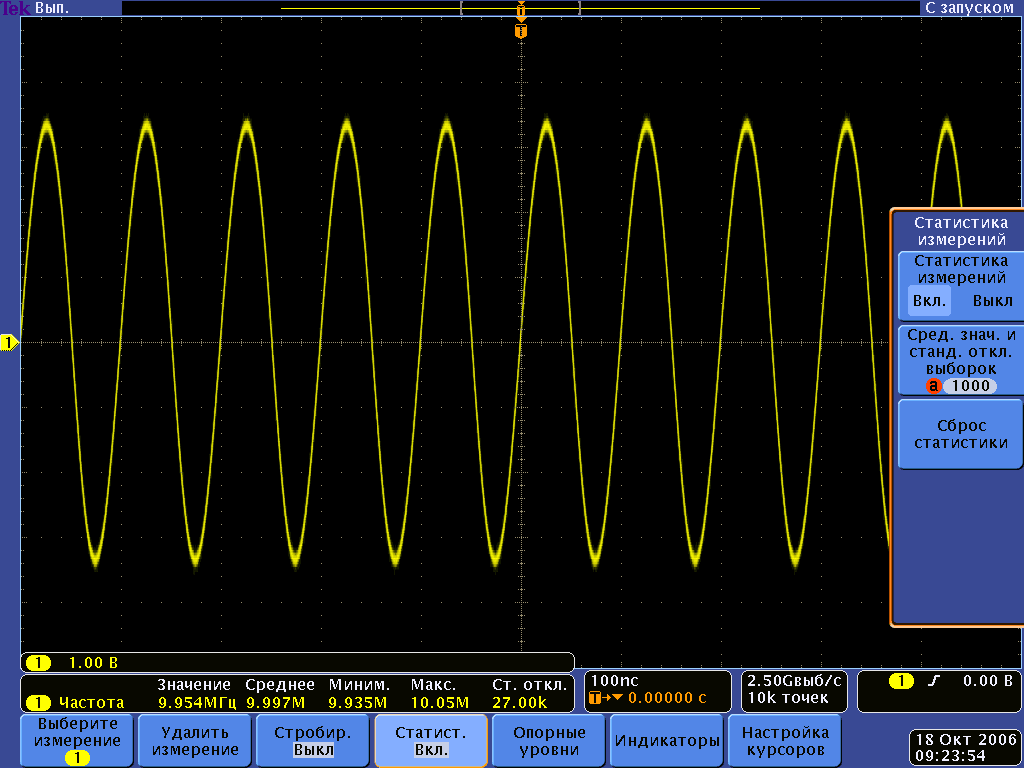Click the rising edge trigger slope icon

(934, 681)
